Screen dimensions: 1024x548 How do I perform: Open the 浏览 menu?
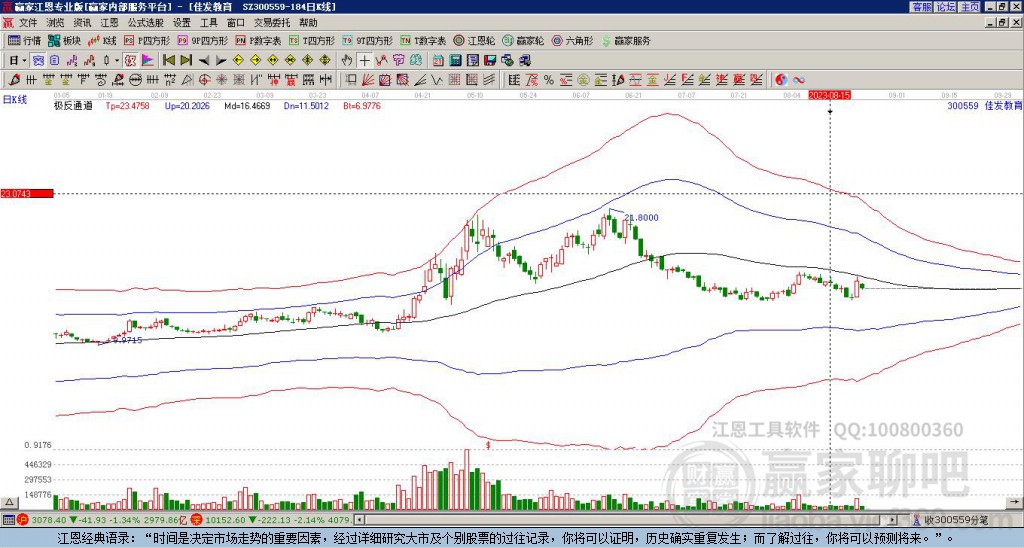56,23
